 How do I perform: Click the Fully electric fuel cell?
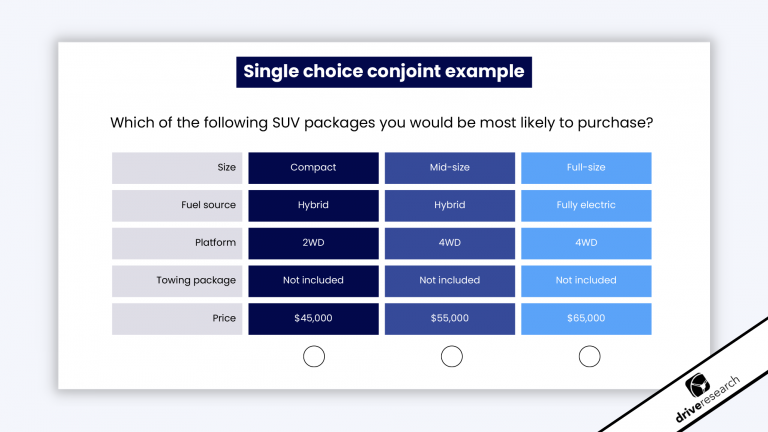586,206
